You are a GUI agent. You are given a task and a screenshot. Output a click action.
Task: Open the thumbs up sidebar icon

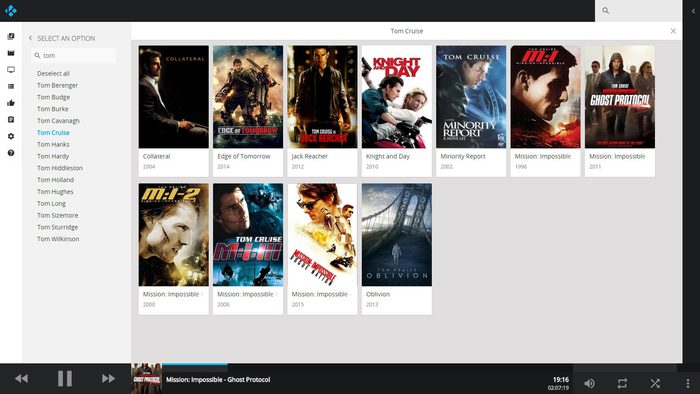(x=11, y=103)
